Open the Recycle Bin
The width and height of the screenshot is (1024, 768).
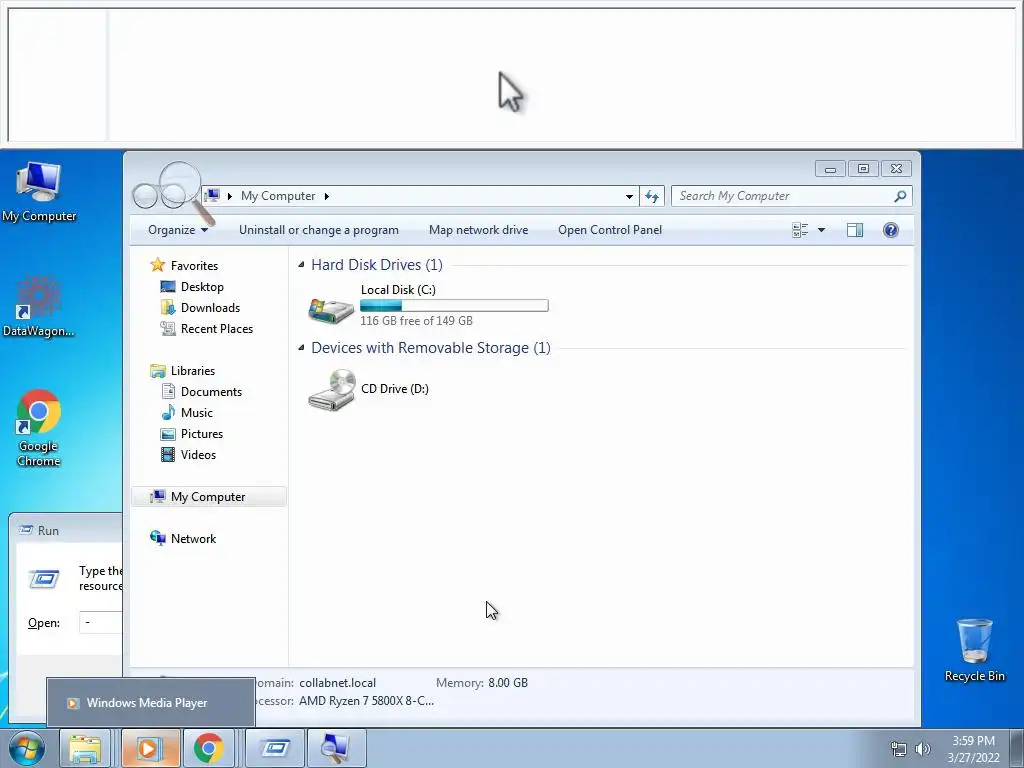(974, 650)
